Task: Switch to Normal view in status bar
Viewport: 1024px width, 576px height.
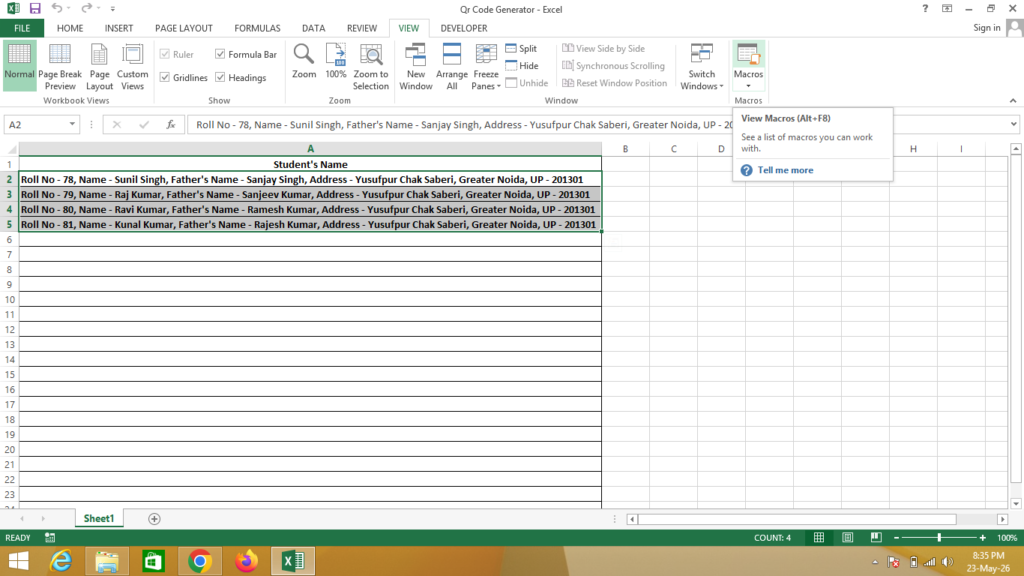Action: 818,537
